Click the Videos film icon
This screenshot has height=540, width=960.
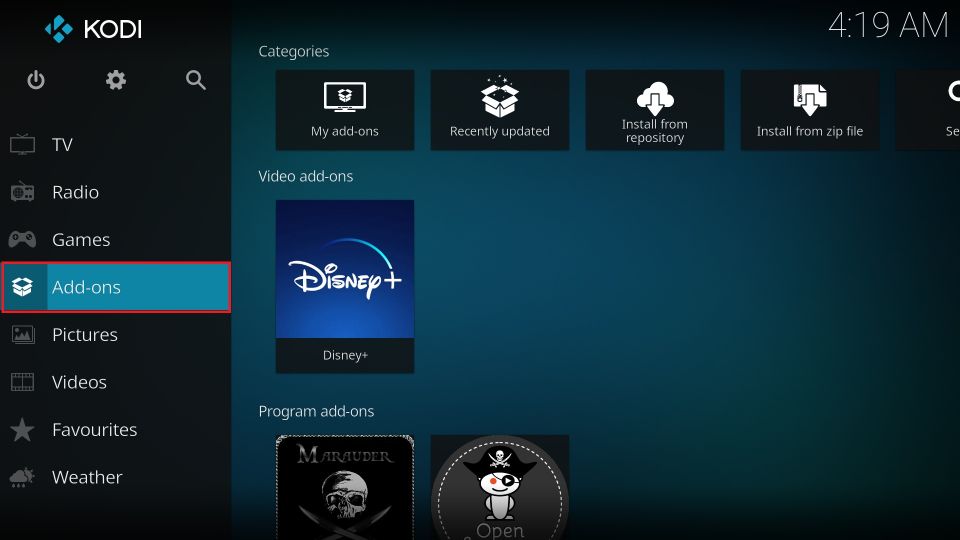click(23, 382)
